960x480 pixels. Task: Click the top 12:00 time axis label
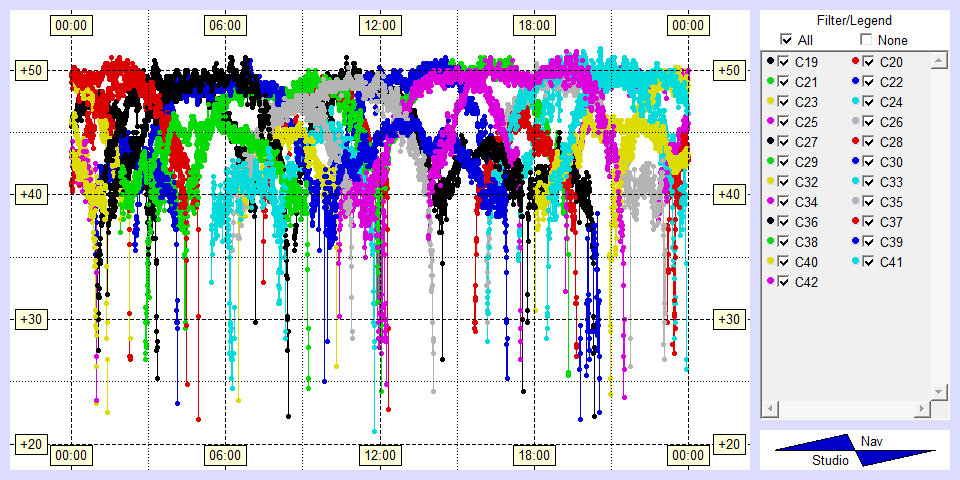click(x=379, y=24)
